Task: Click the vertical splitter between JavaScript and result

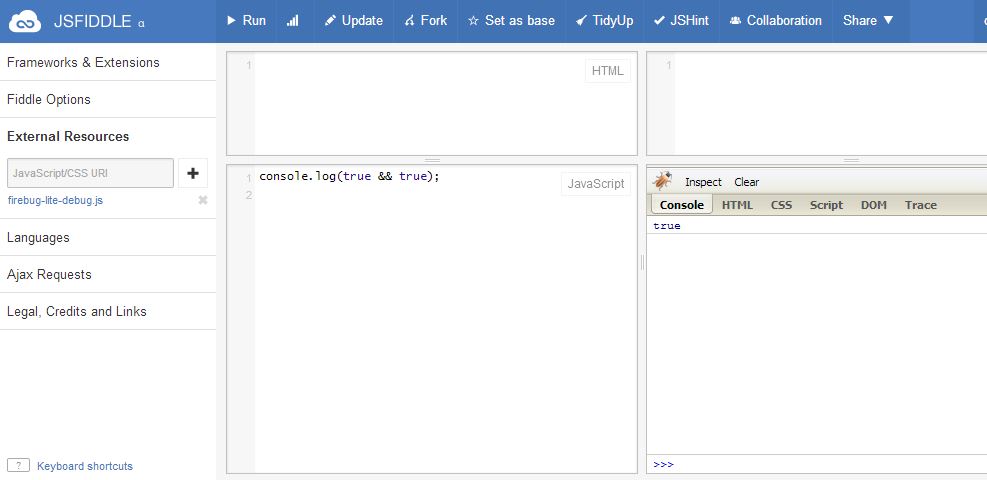Action: 642,262
